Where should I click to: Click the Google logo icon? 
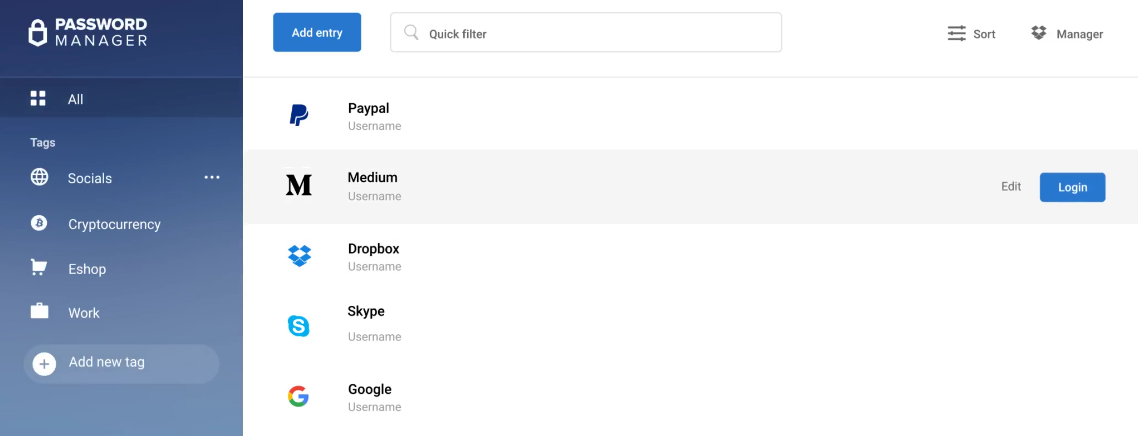pos(298,397)
